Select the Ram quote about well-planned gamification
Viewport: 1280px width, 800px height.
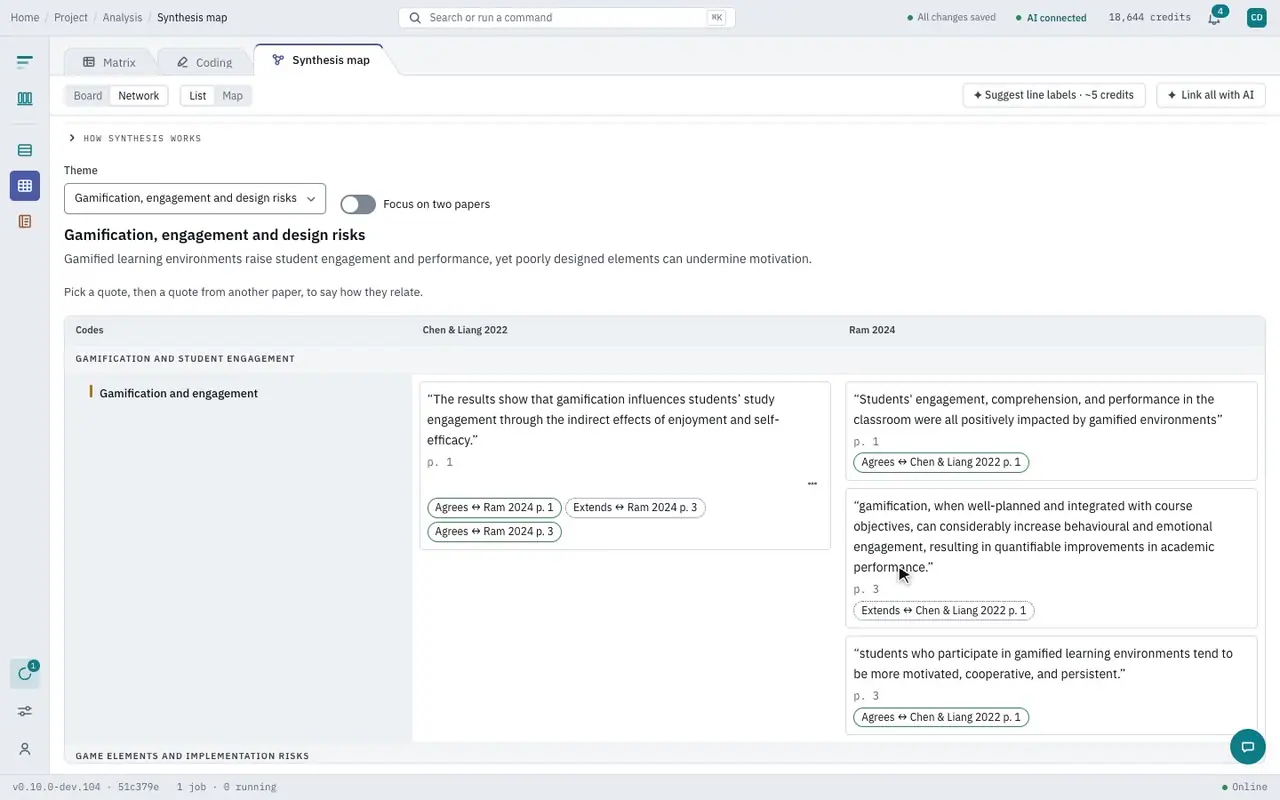1051,558
